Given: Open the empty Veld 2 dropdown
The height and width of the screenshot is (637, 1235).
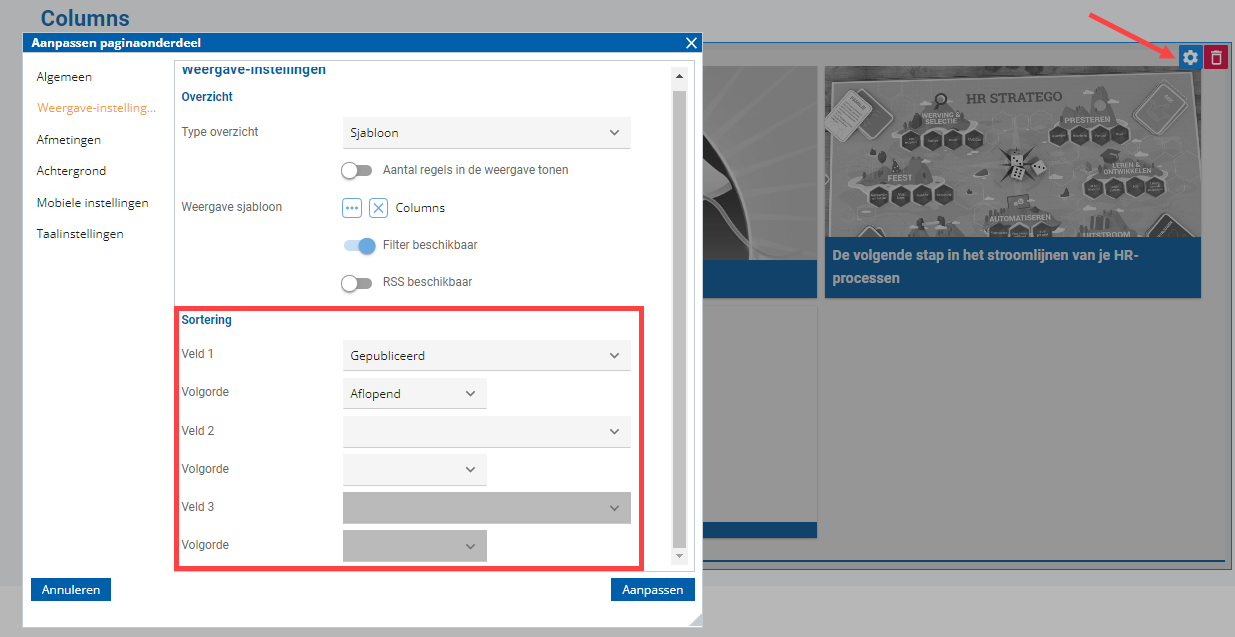Looking at the screenshot, I should coord(487,432).
